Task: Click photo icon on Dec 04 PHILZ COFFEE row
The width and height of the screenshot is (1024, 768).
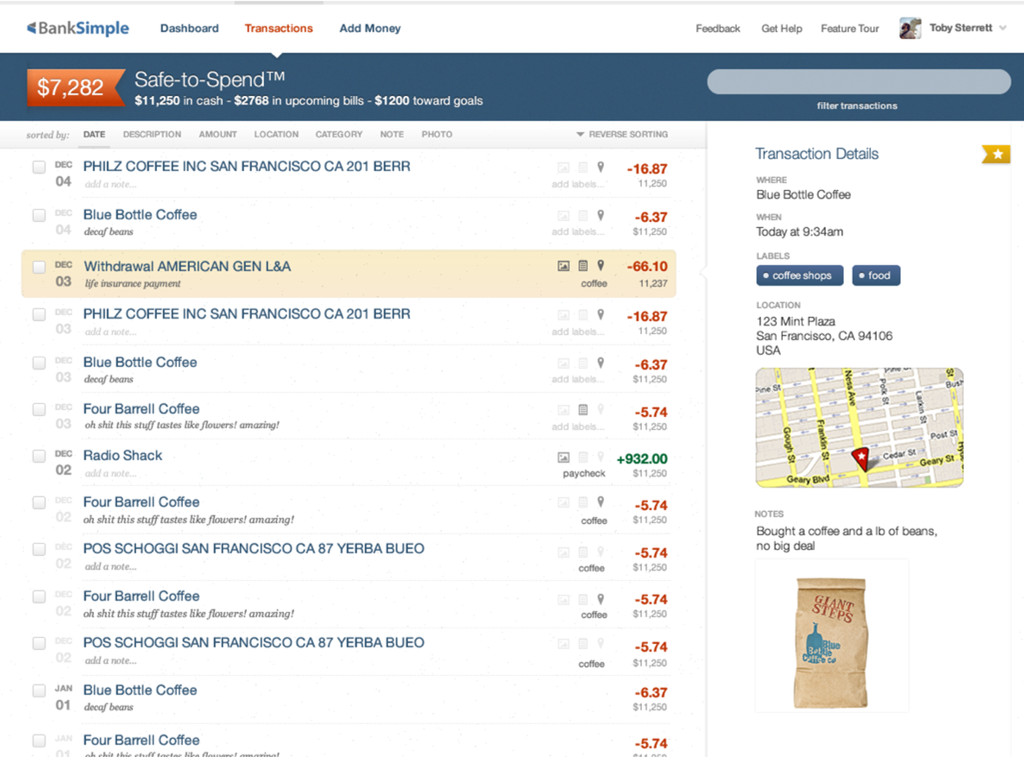Action: (x=564, y=167)
